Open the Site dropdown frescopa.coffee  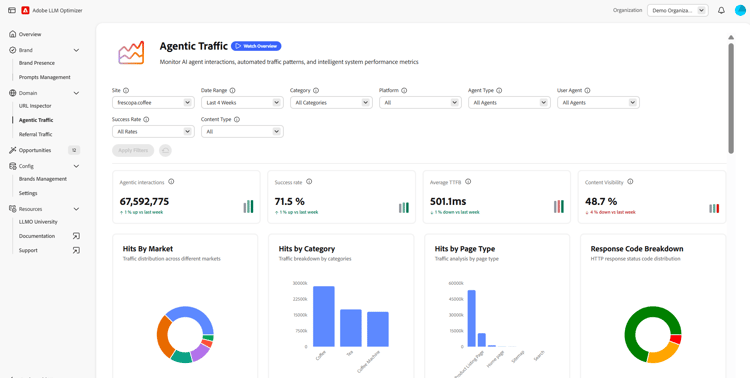click(x=153, y=102)
